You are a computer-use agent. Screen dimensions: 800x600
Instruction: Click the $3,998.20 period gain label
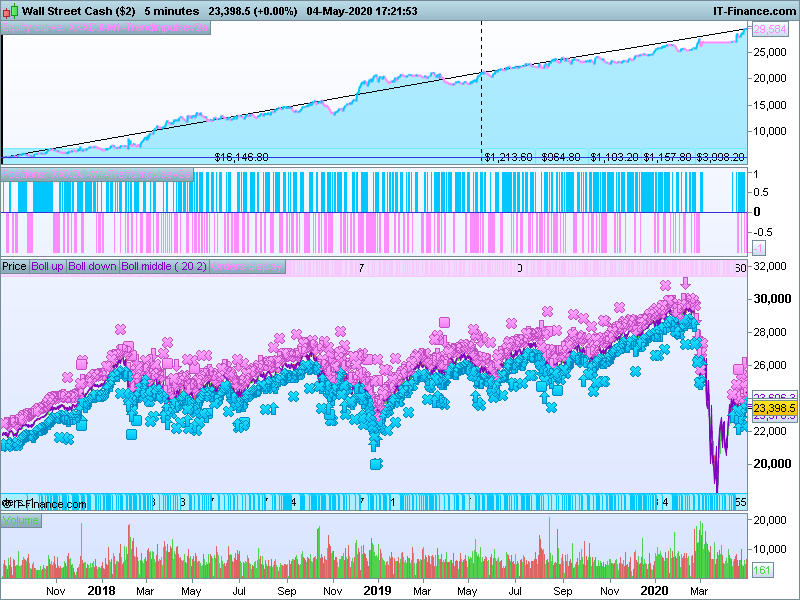(x=720, y=157)
